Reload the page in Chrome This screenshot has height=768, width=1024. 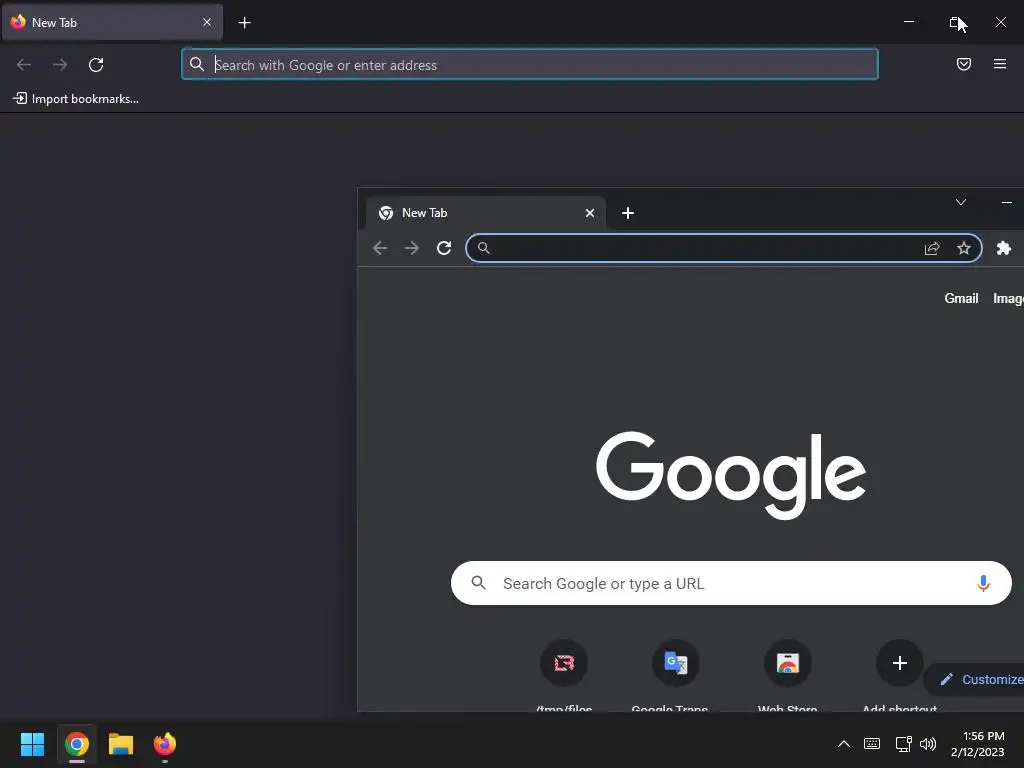coord(444,248)
